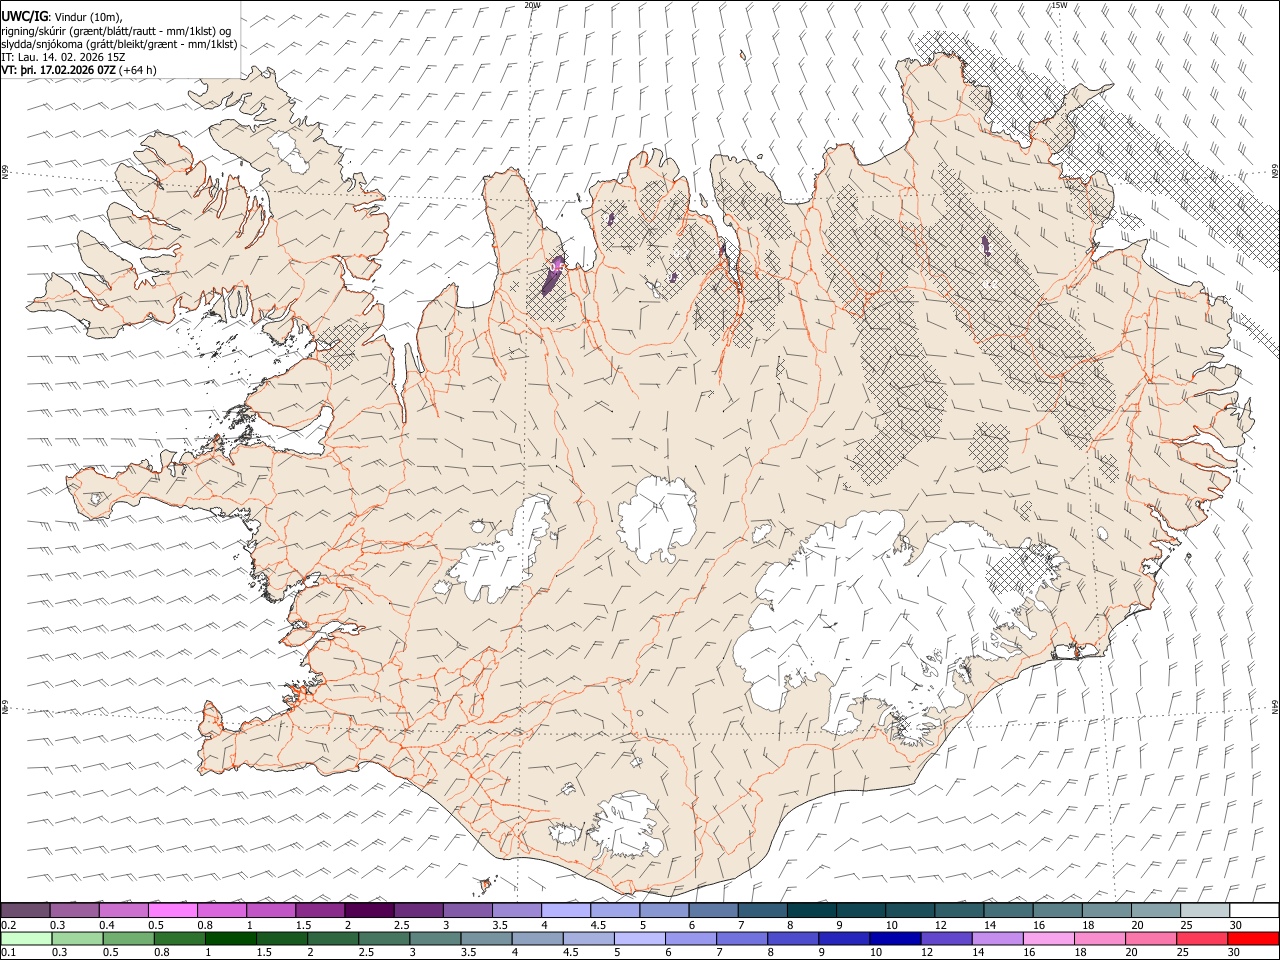Click the purple precipitation patch west of 20W
Image resolution: width=1280 pixels, height=960 pixels.
tap(552, 275)
